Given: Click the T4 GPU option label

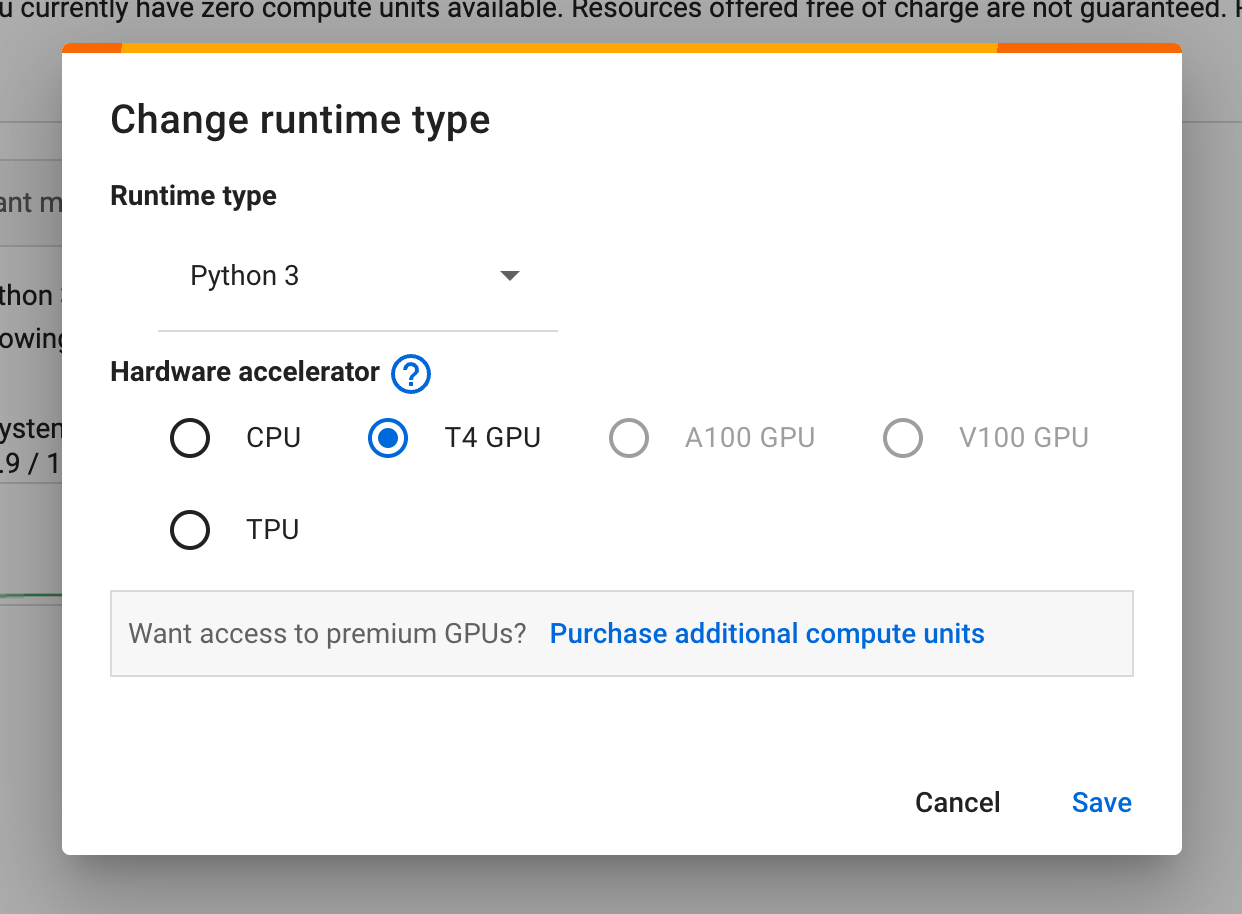Looking at the screenshot, I should pyautogui.click(x=493, y=438).
